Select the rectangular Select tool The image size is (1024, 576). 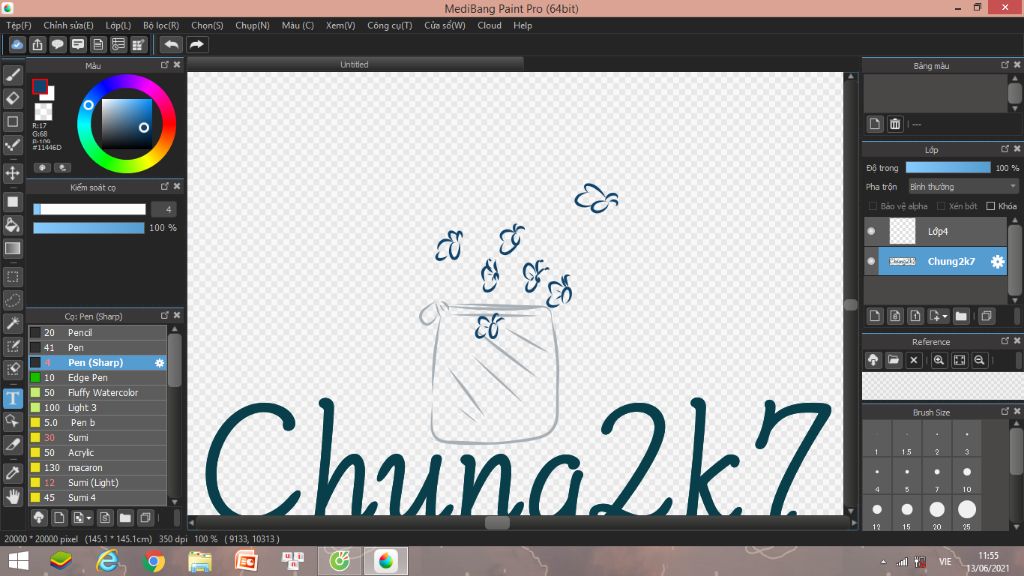point(12,277)
